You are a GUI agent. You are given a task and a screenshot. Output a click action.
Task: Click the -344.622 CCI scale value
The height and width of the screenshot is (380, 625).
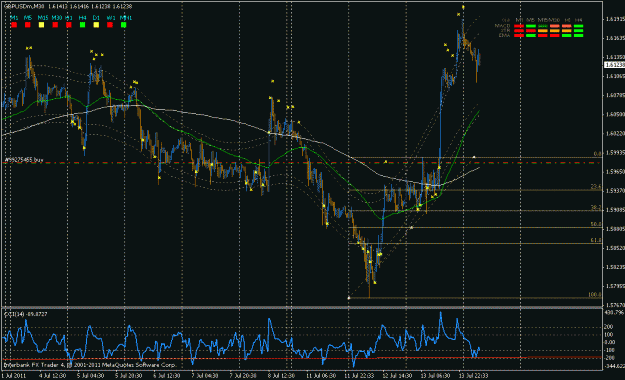tap(614, 366)
